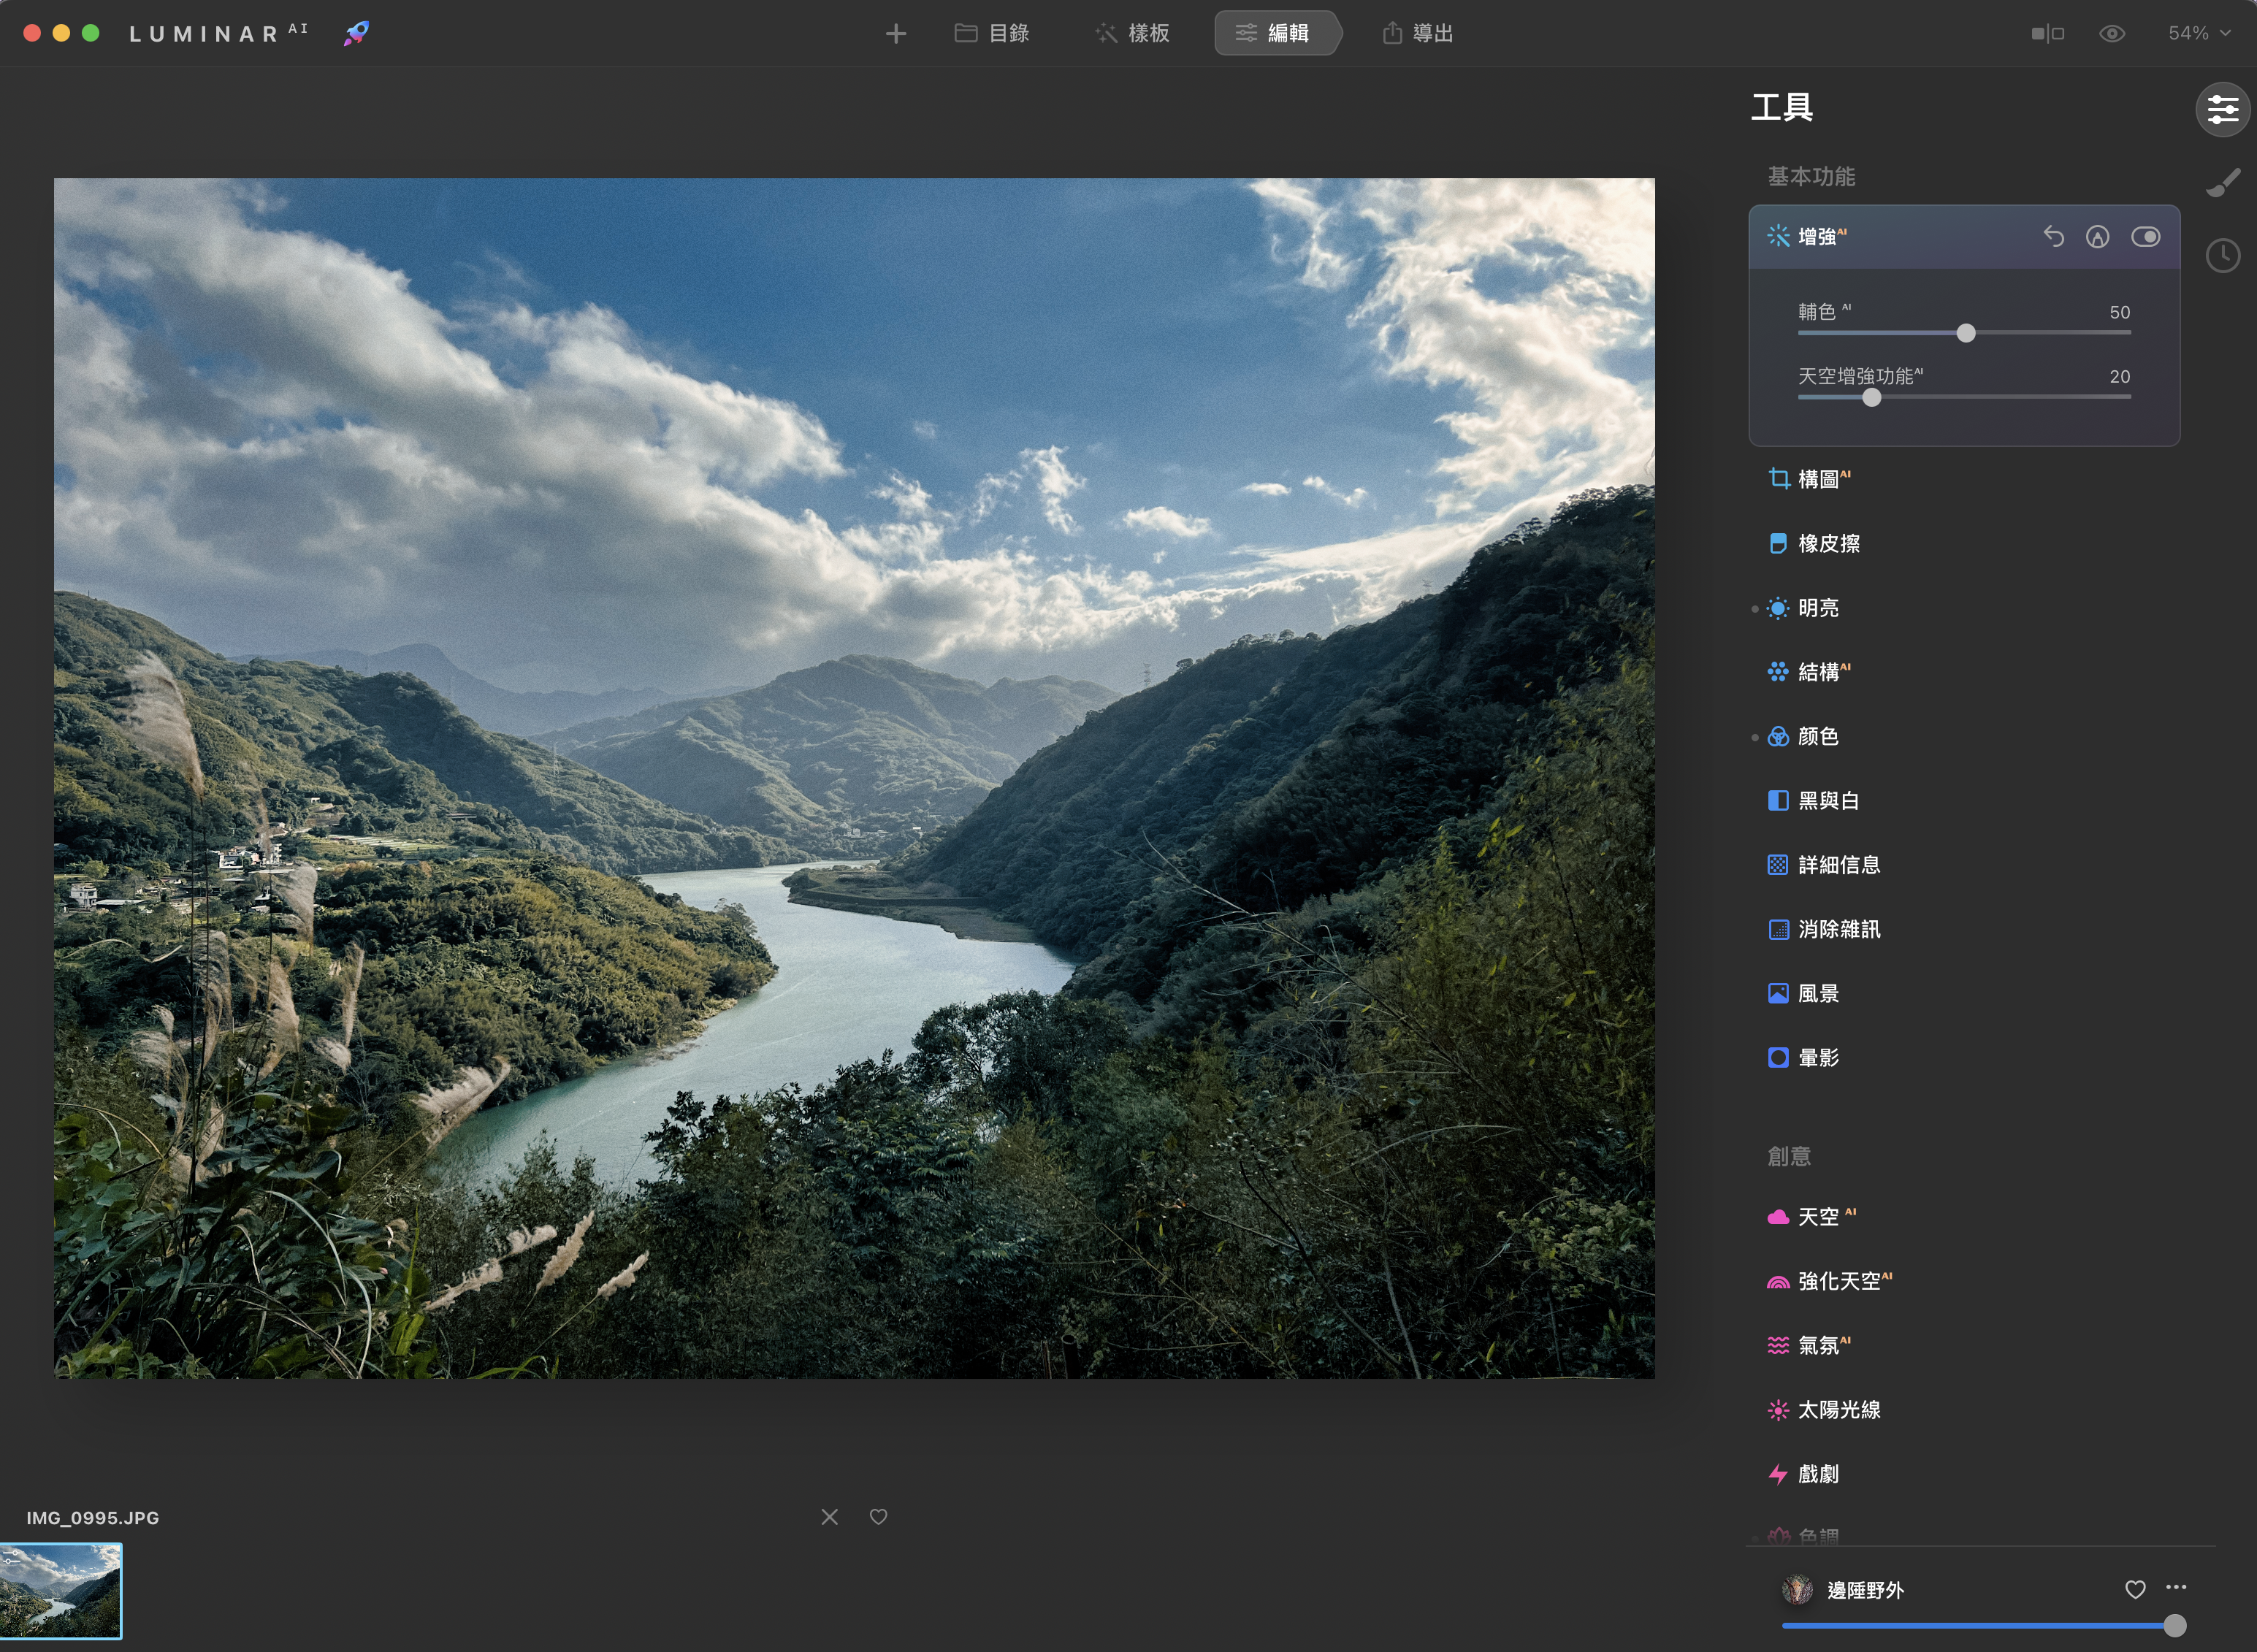Click the rocket icon next to Luminar logo
Viewport: 2257px width, 1652px height.
[x=356, y=33]
